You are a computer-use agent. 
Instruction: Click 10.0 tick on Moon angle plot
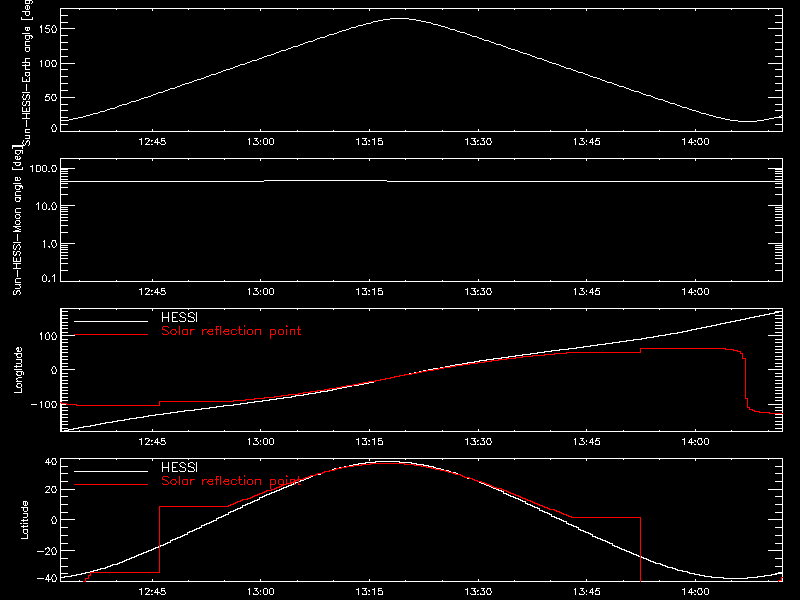click(x=47, y=206)
